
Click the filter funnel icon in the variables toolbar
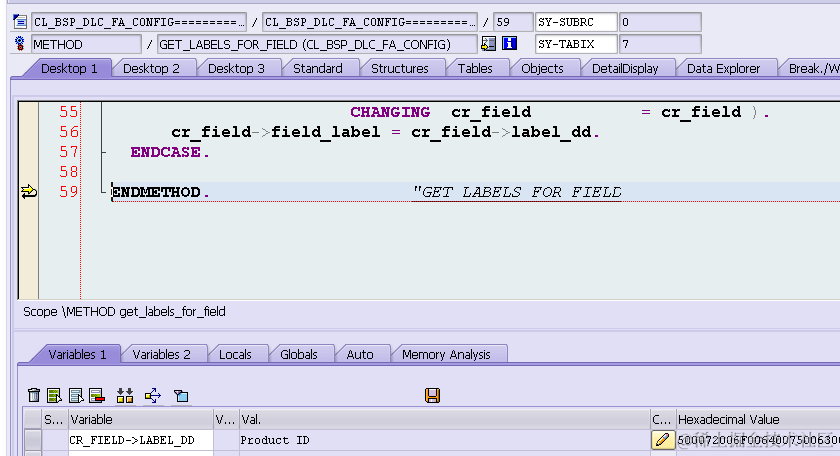click(181, 396)
